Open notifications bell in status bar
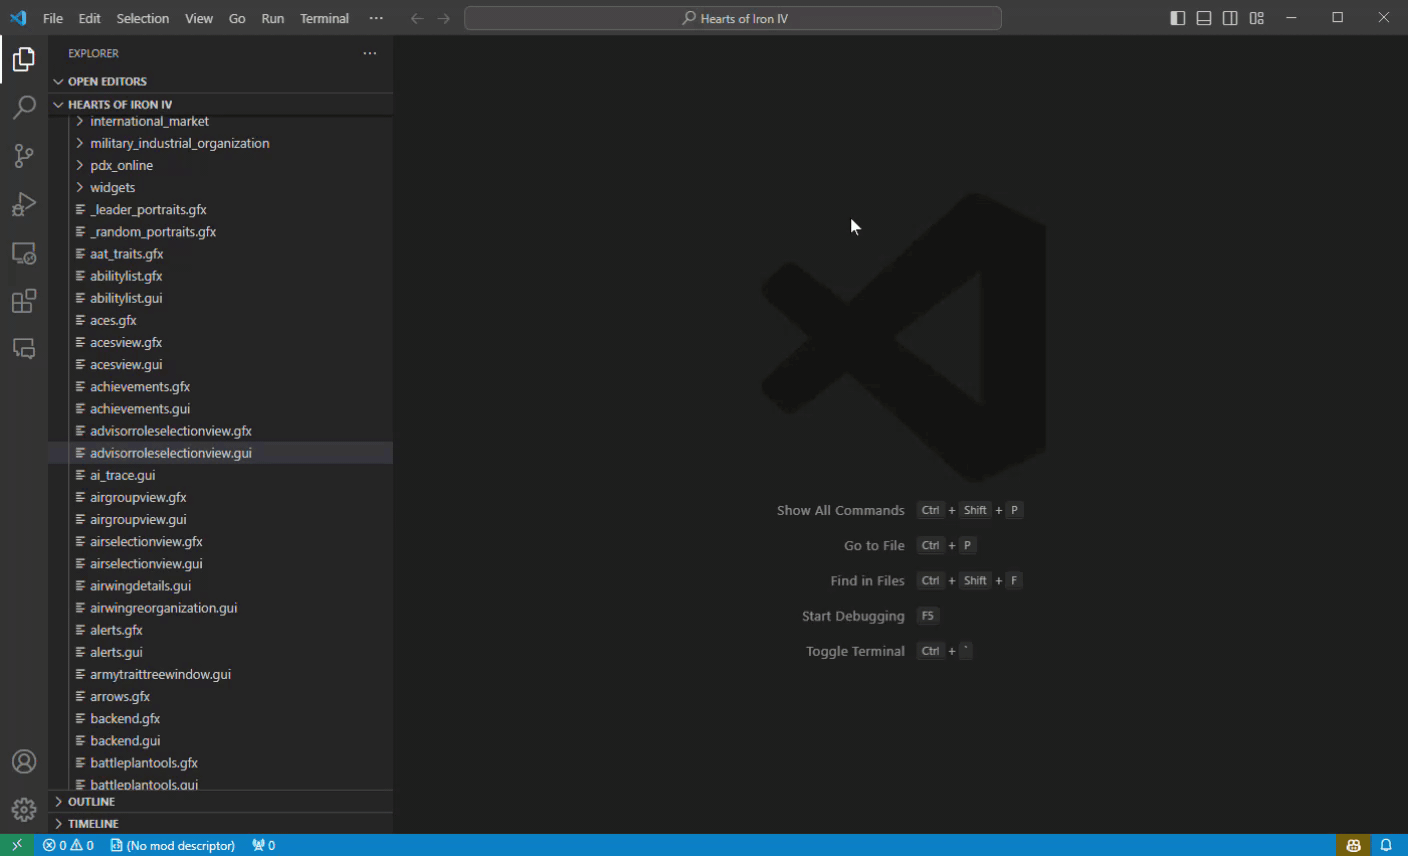This screenshot has width=1408, height=856. [1386, 845]
